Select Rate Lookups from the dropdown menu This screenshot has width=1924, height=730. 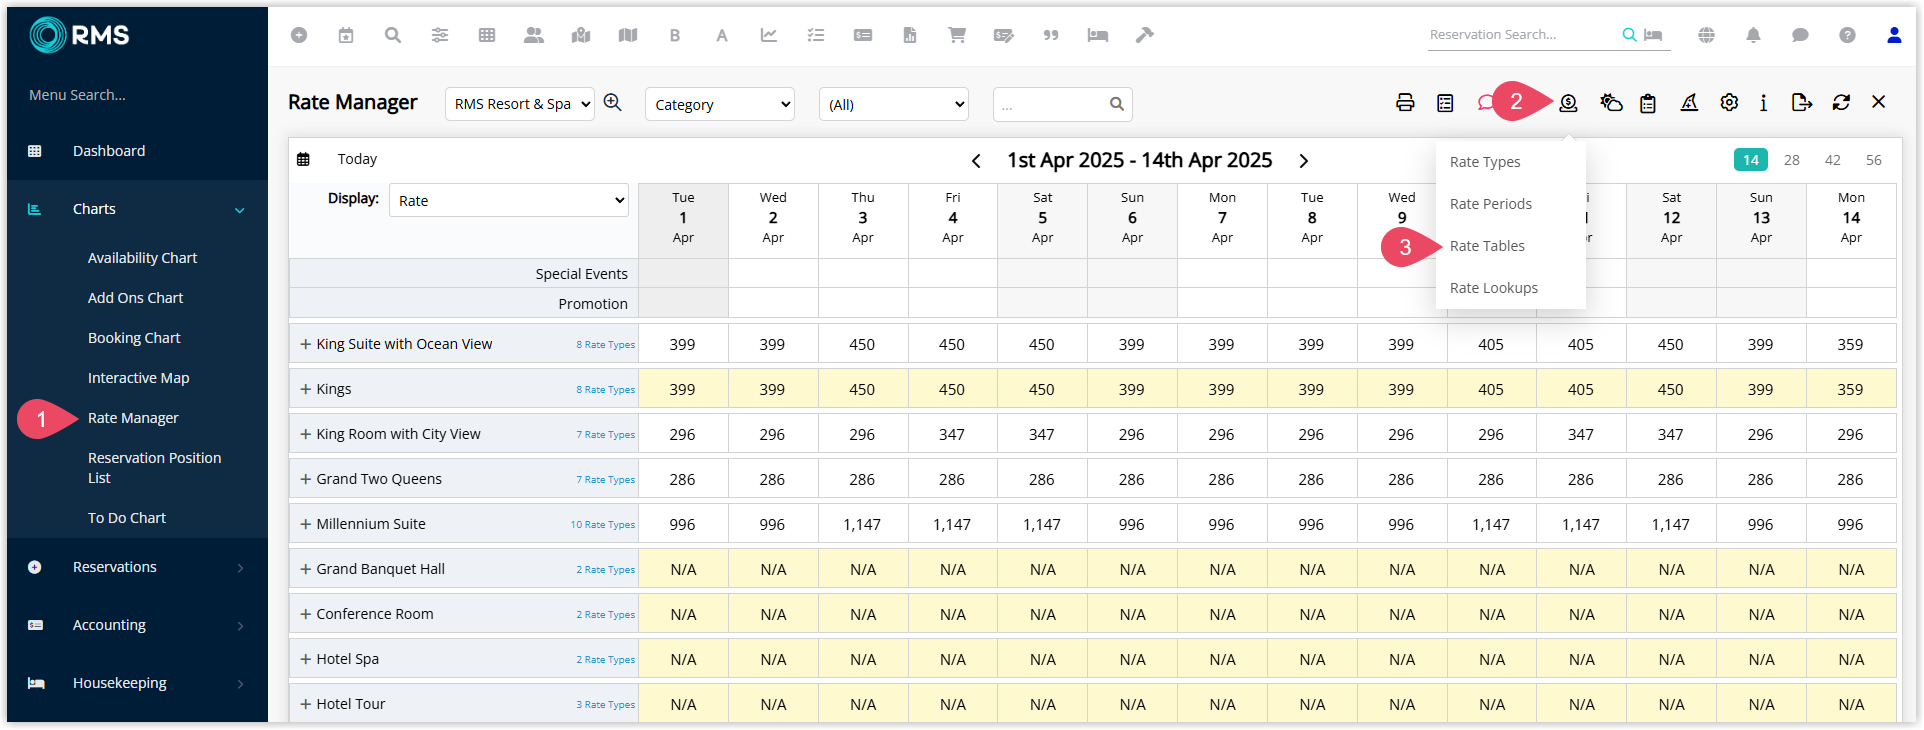point(1494,288)
